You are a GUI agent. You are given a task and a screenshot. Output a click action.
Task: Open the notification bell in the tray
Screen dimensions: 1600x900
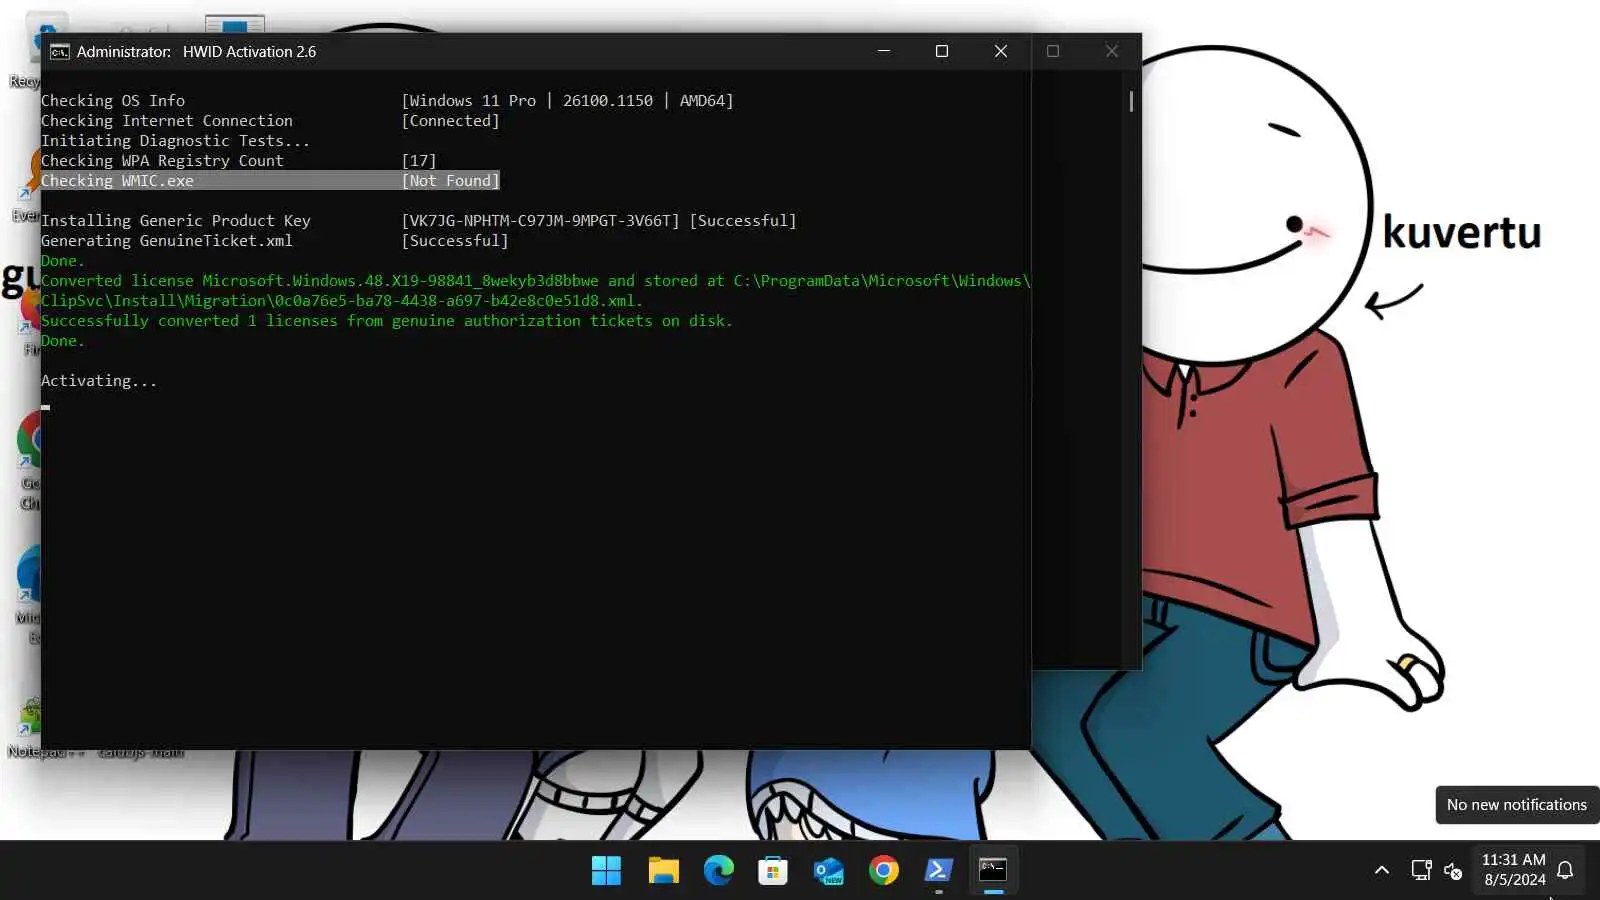tap(1566, 871)
